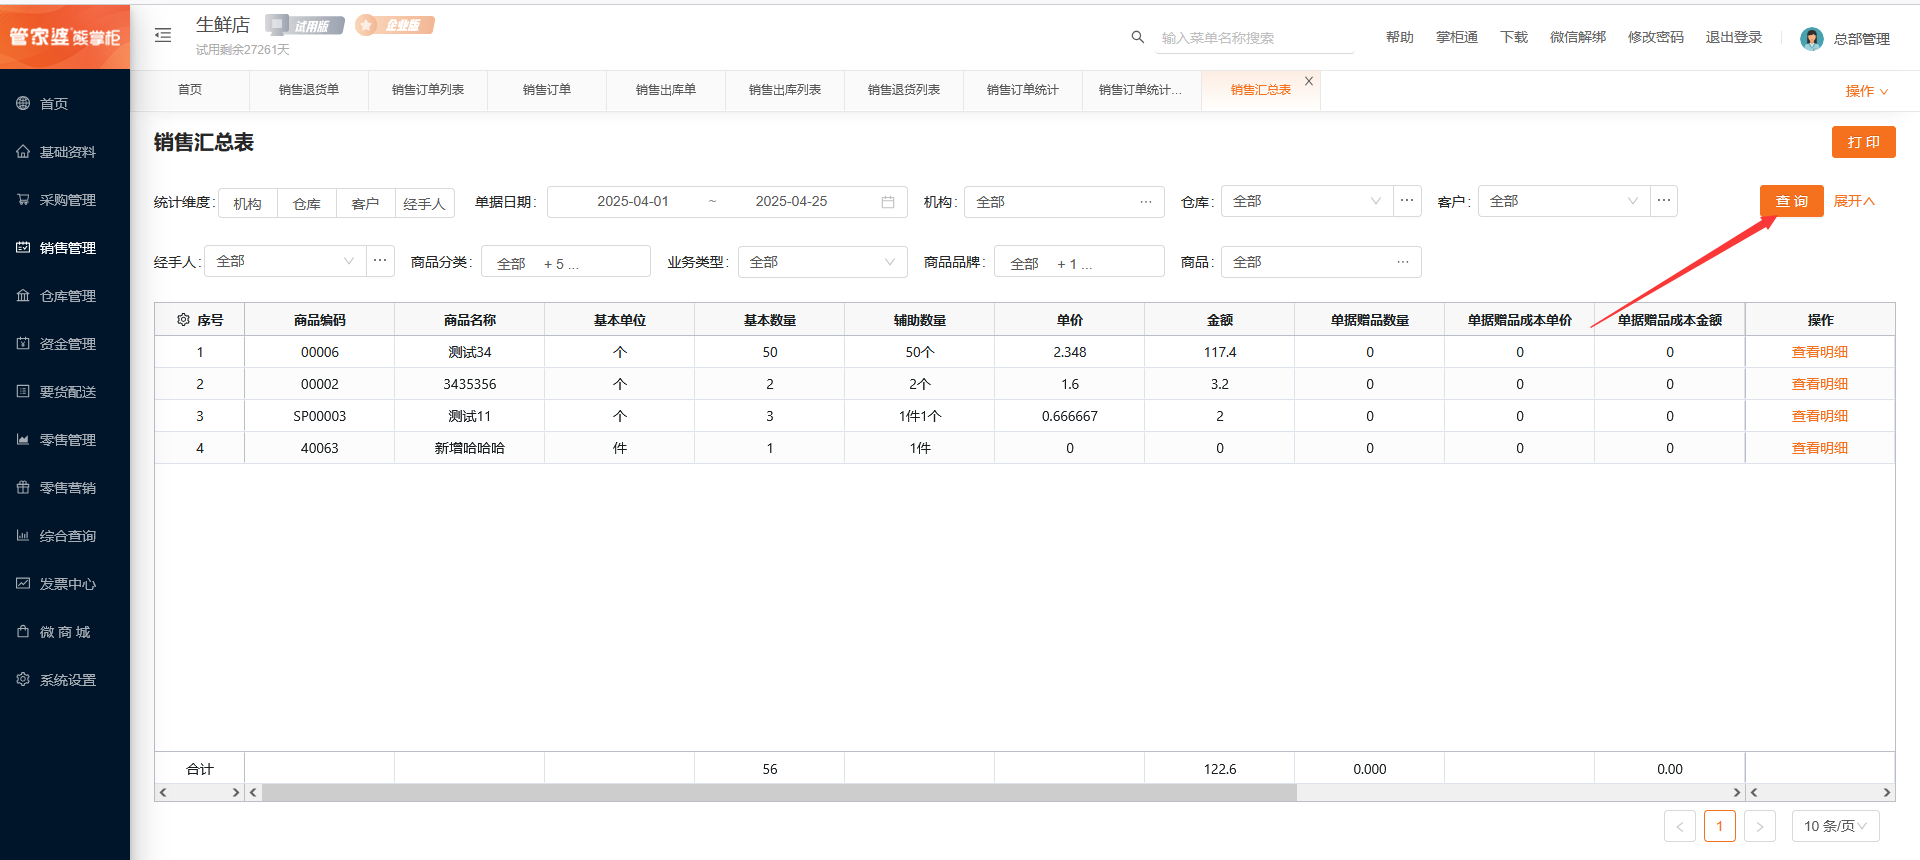Select 经手人 statistics dimension
The height and width of the screenshot is (860, 1920).
[x=425, y=203]
